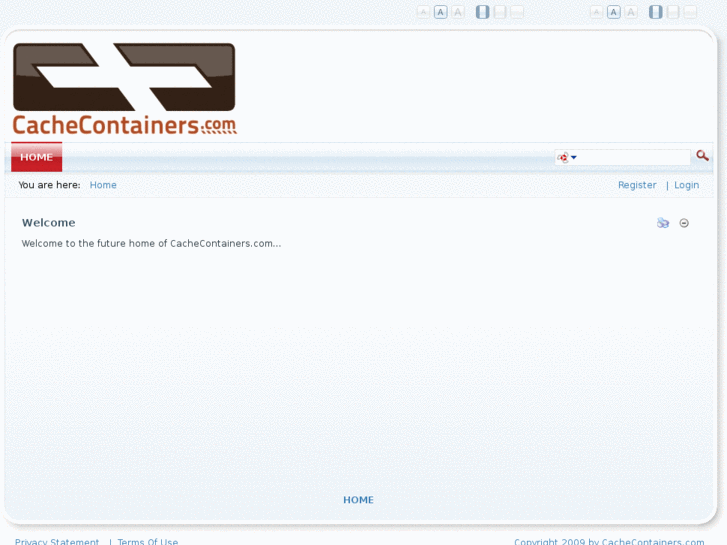Choose narrow page width in right icon group

pos(656,12)
